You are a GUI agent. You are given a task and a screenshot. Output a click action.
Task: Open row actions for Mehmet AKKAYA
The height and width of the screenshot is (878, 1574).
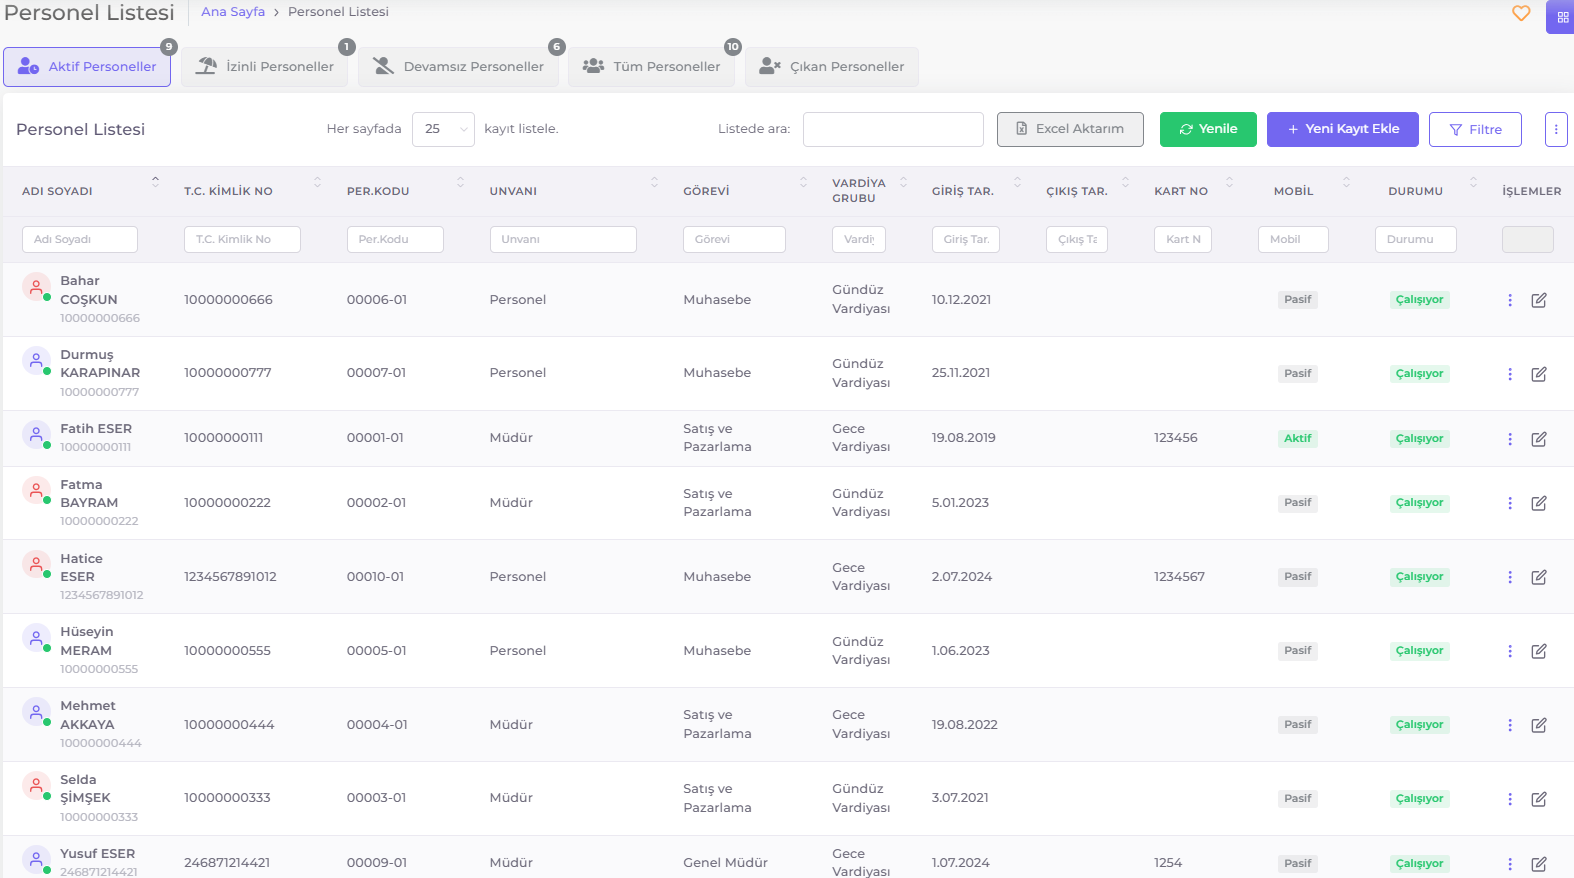pos(1510,725)
